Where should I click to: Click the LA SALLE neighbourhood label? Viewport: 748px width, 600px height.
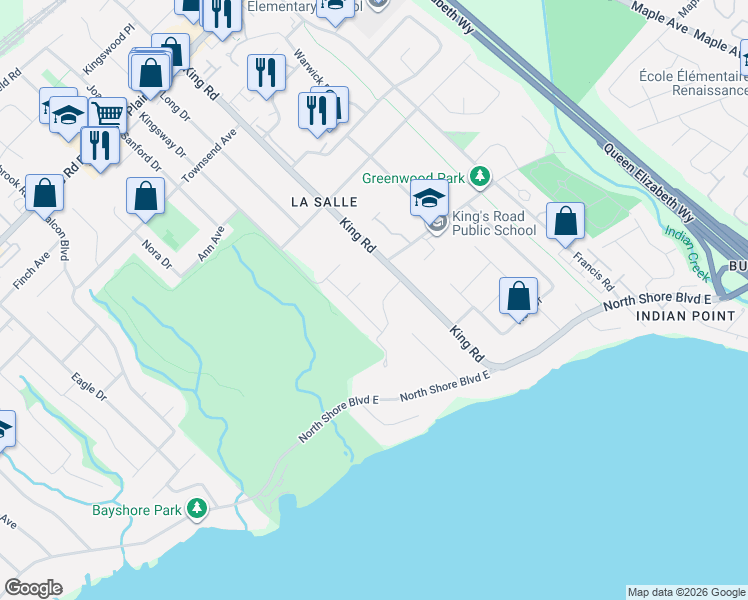click(324, 202)
